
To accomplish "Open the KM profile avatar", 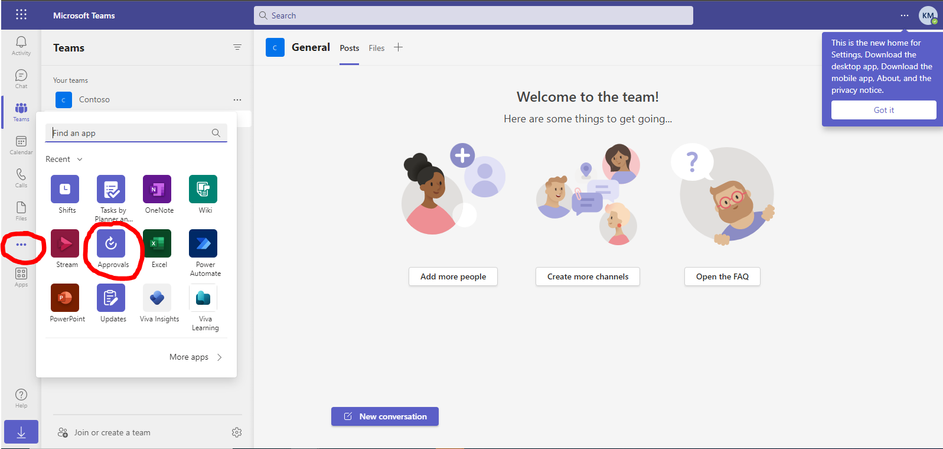I will [928, 15].
